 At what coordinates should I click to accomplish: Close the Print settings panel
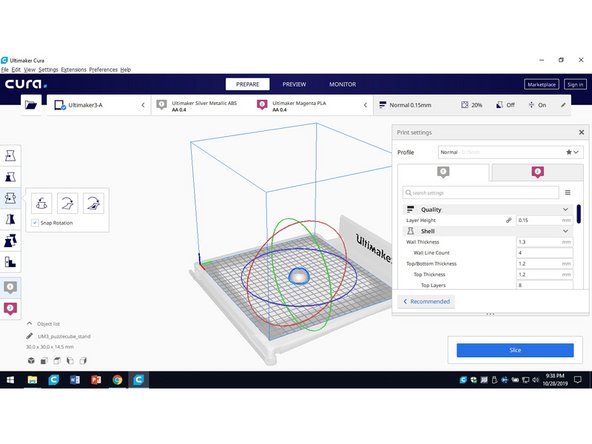(x=581, y=132)
